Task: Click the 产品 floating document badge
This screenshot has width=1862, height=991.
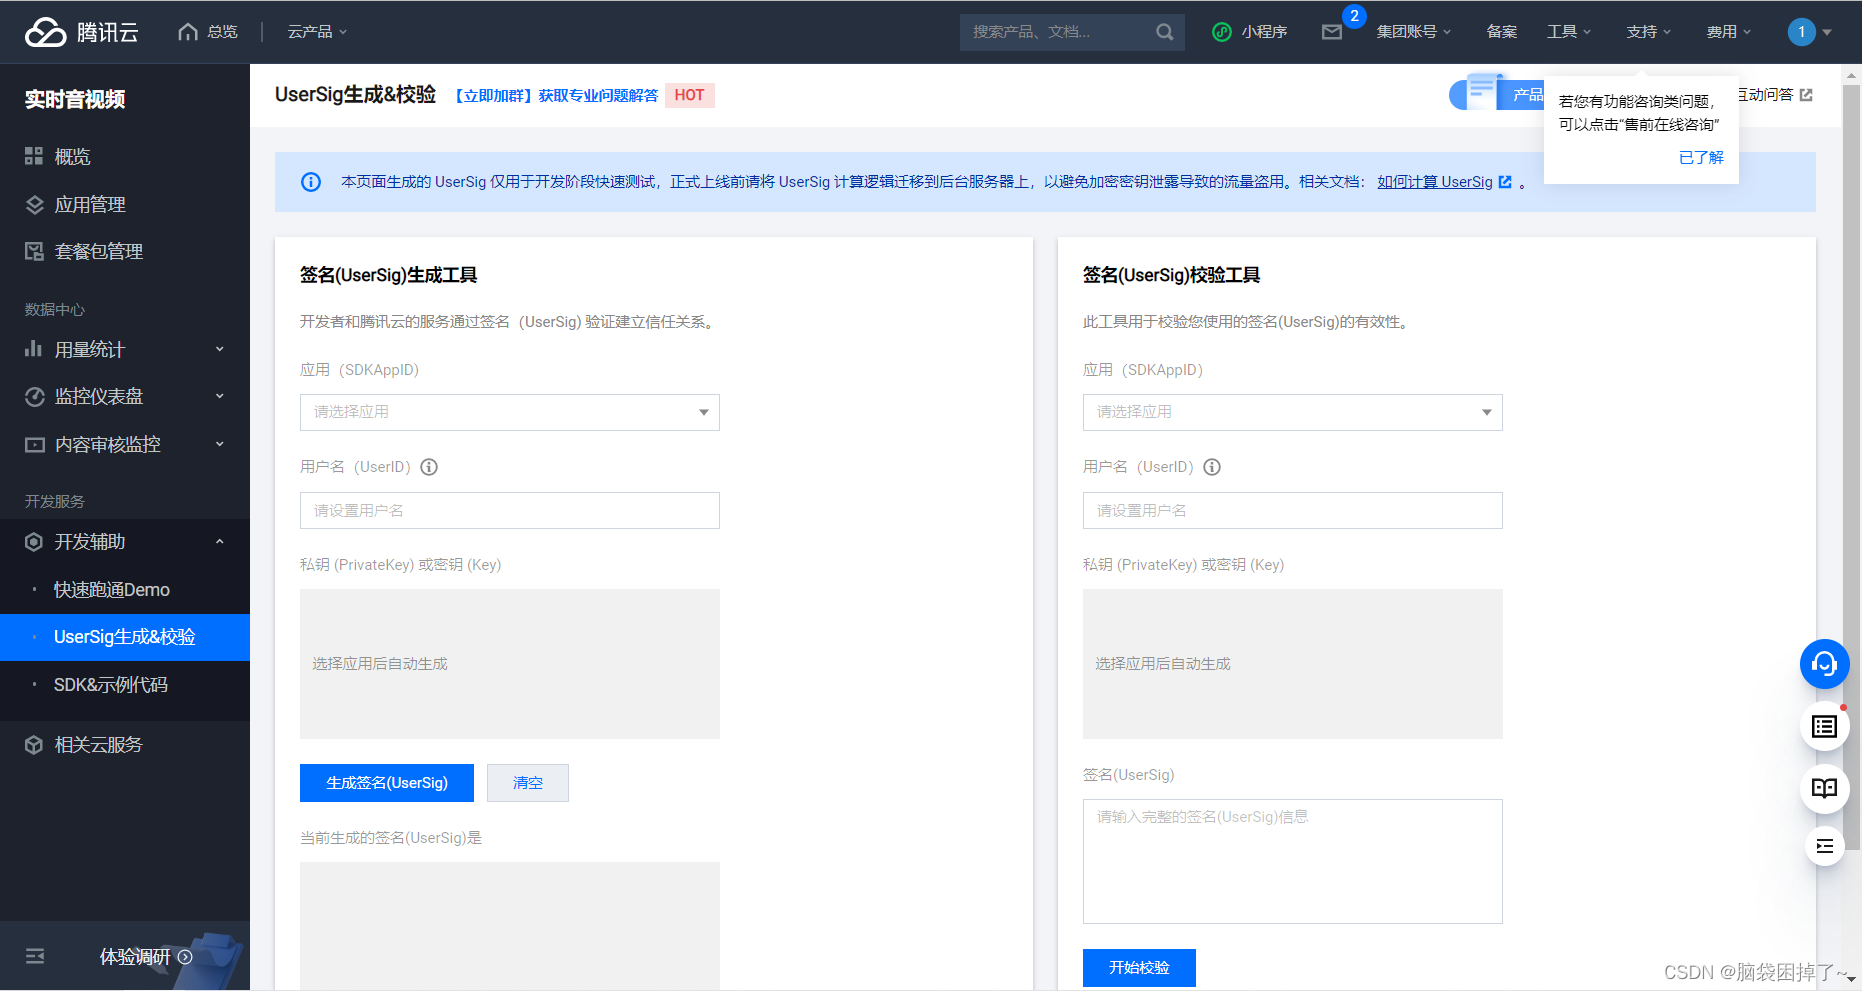Action: click(x=1497, y=94)
